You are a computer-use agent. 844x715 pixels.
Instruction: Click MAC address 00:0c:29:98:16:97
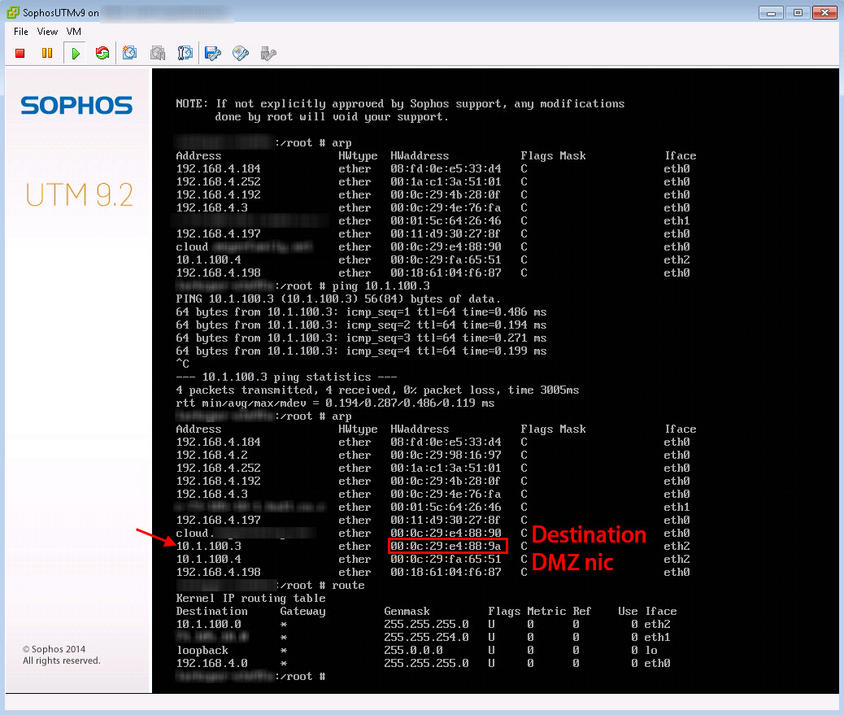coord(446,455)
